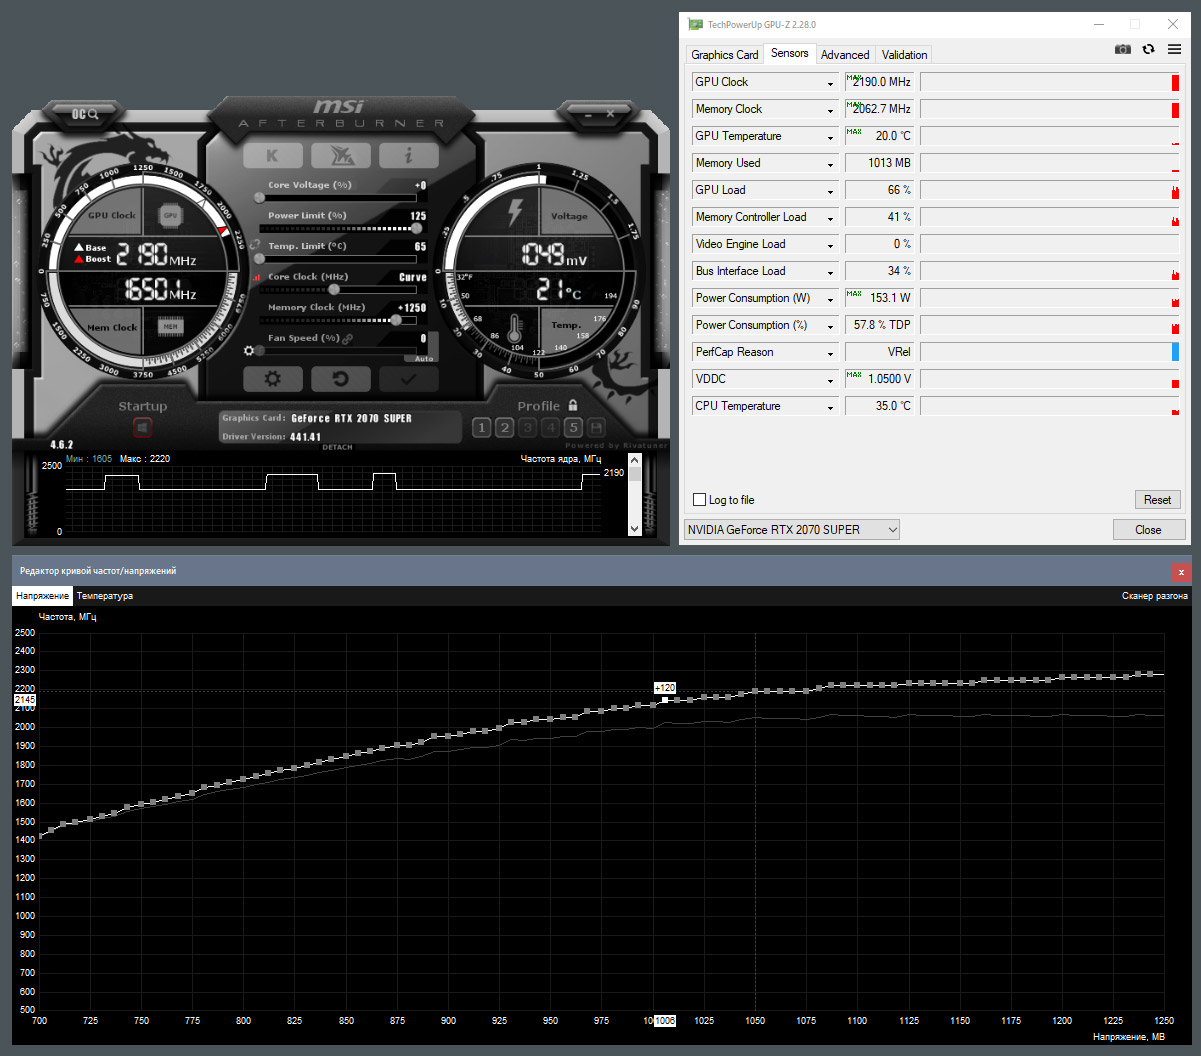Open the MSI fighter-jet icon button
This screenshot has height=1056, width=1201.
341,155
